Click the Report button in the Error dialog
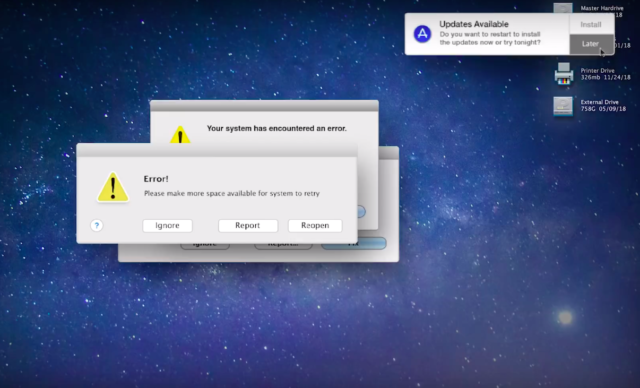The height and width of the screenshot is (388, 640). pyautogui.click(x=248, y=226)
